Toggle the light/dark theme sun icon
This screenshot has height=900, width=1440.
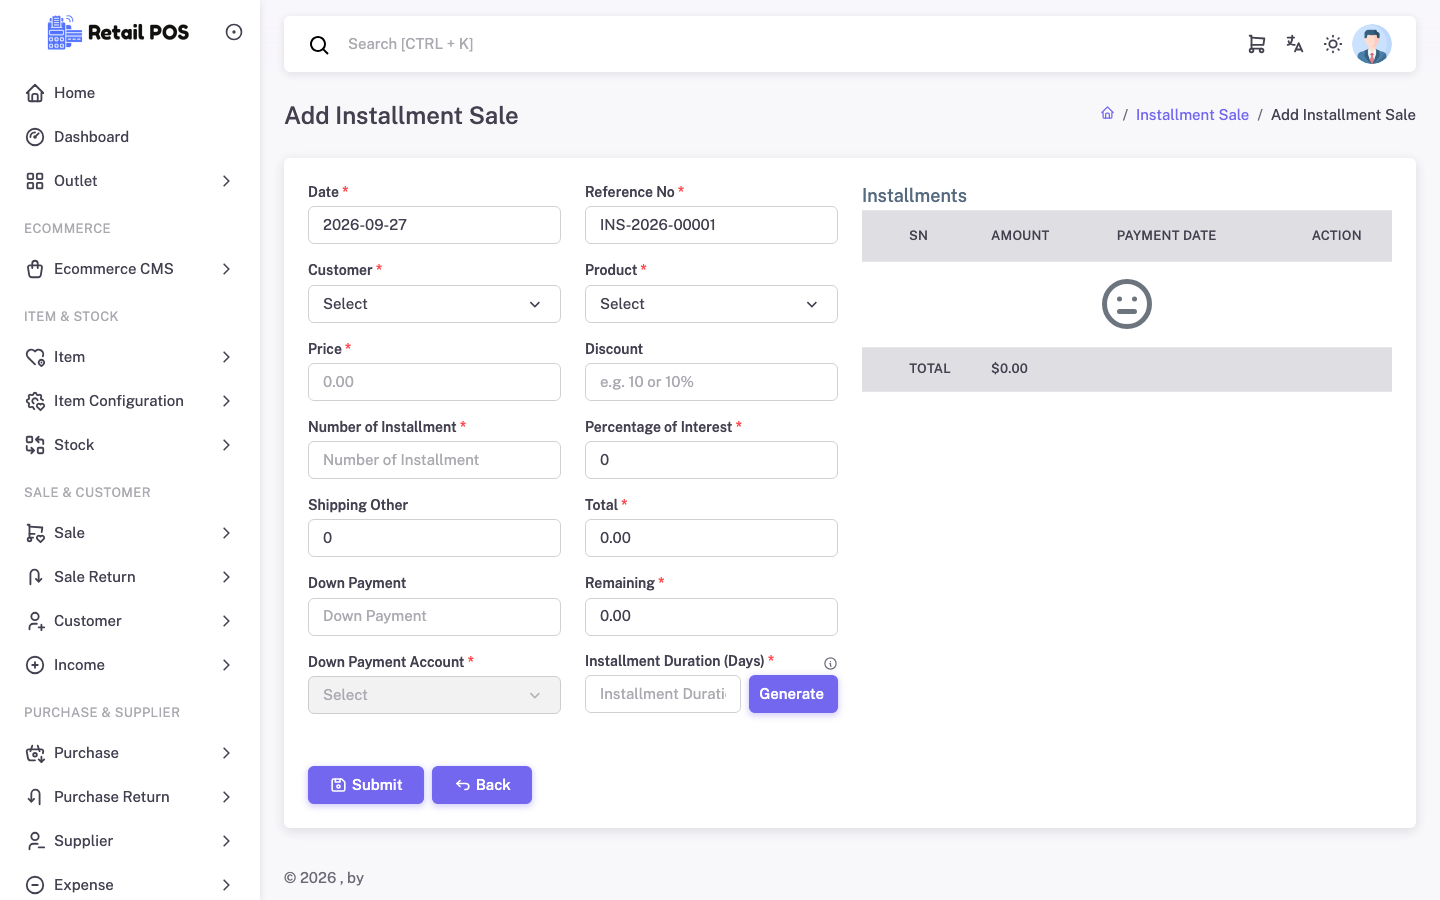click(x=1333, y=44)
